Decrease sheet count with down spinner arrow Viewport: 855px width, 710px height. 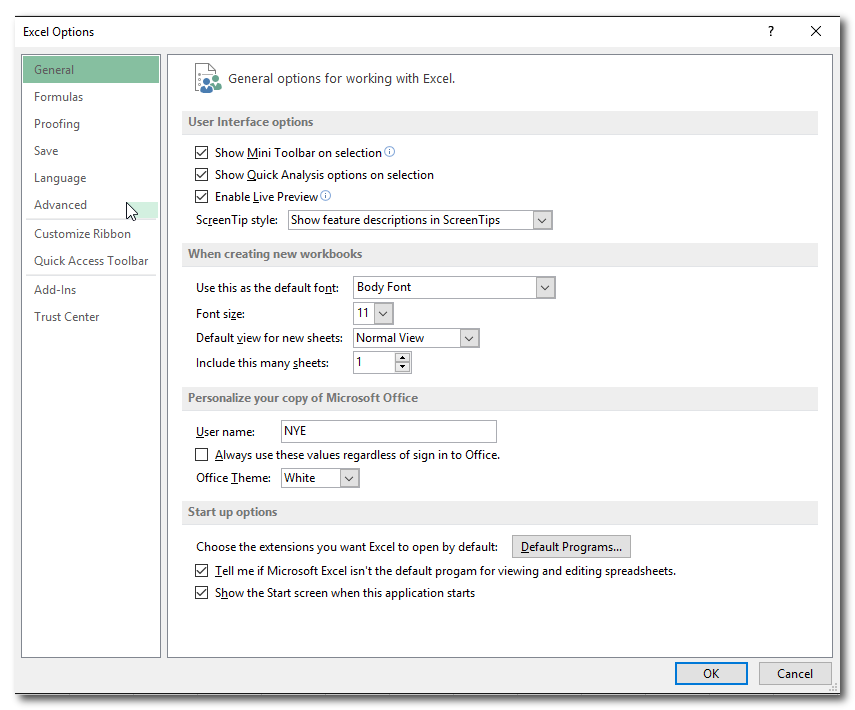[402, 367]
